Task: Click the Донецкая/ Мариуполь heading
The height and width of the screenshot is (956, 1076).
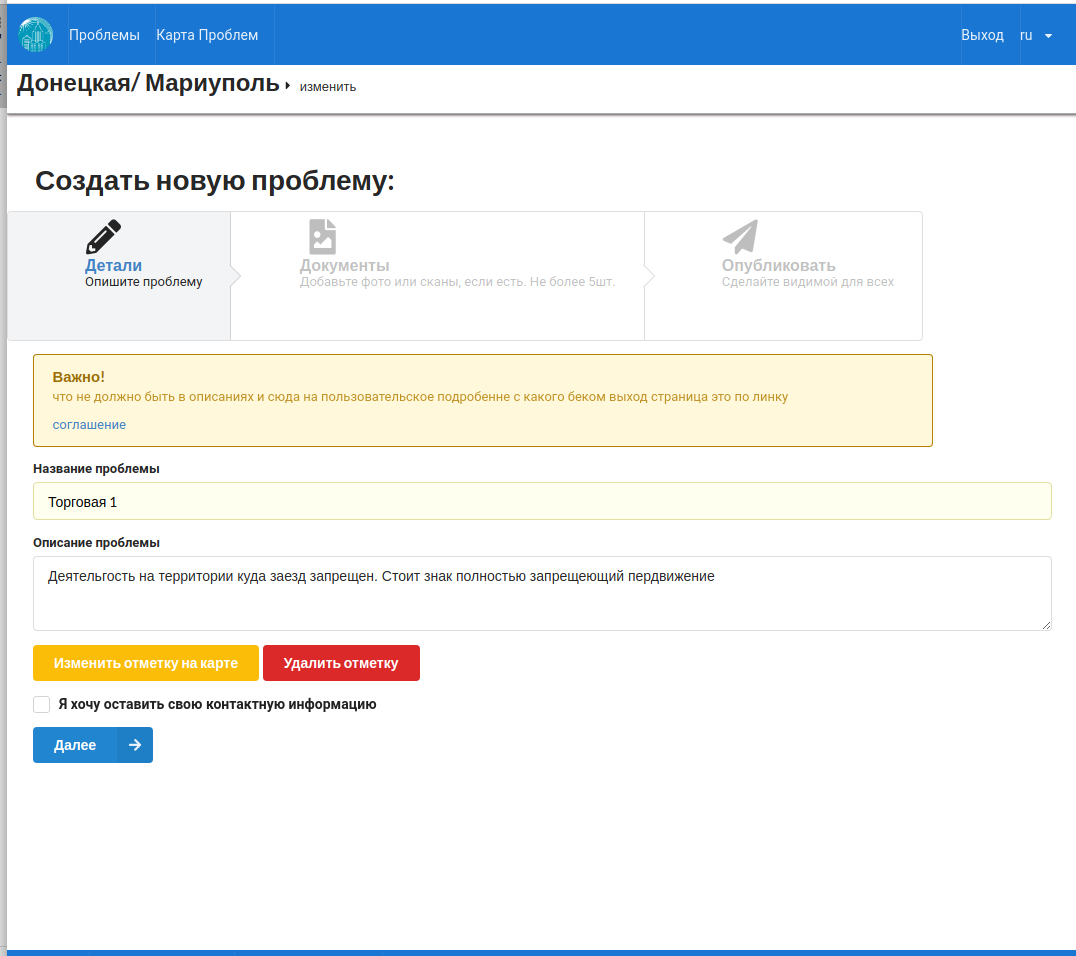Action: pyautogui.click(x=148, y=83)
